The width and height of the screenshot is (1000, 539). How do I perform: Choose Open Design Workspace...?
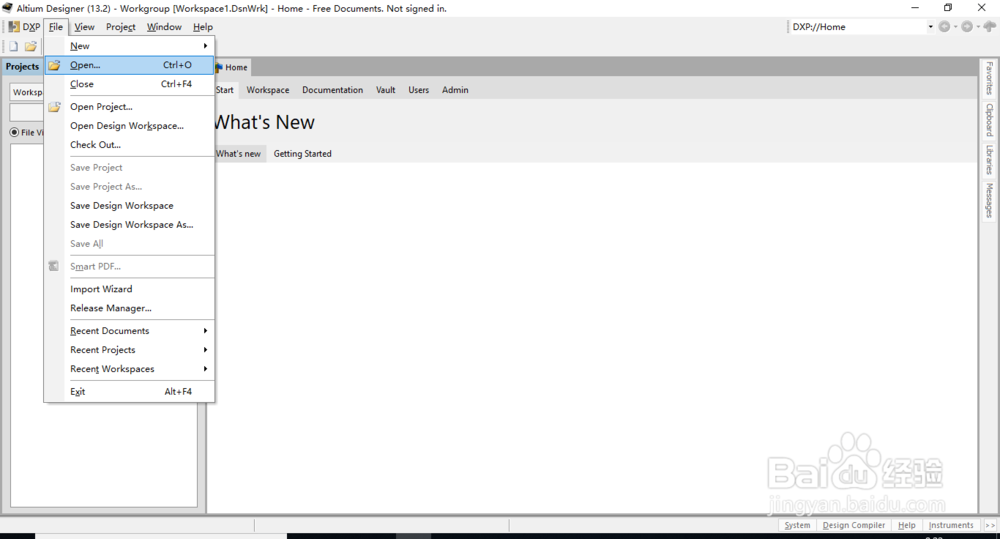(x=129, y=126)
